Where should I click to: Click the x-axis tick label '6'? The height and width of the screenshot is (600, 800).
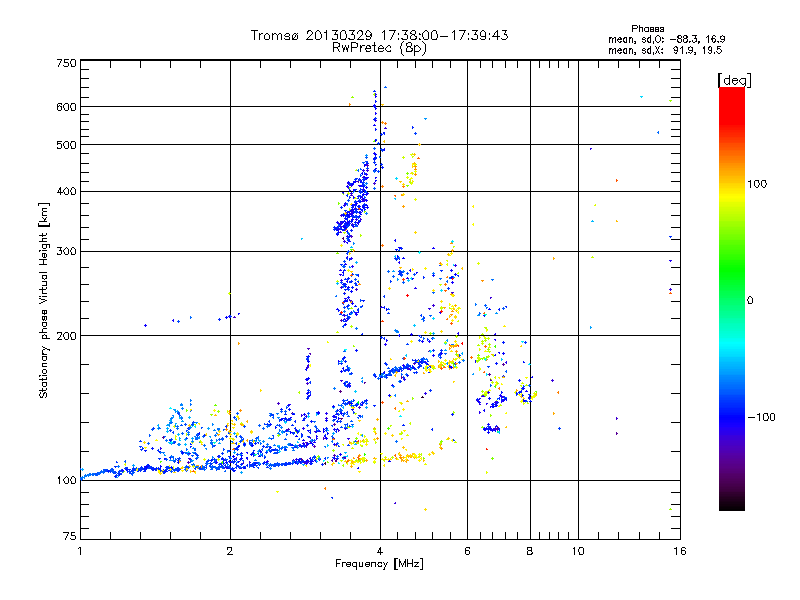click(x=467, y=551)
